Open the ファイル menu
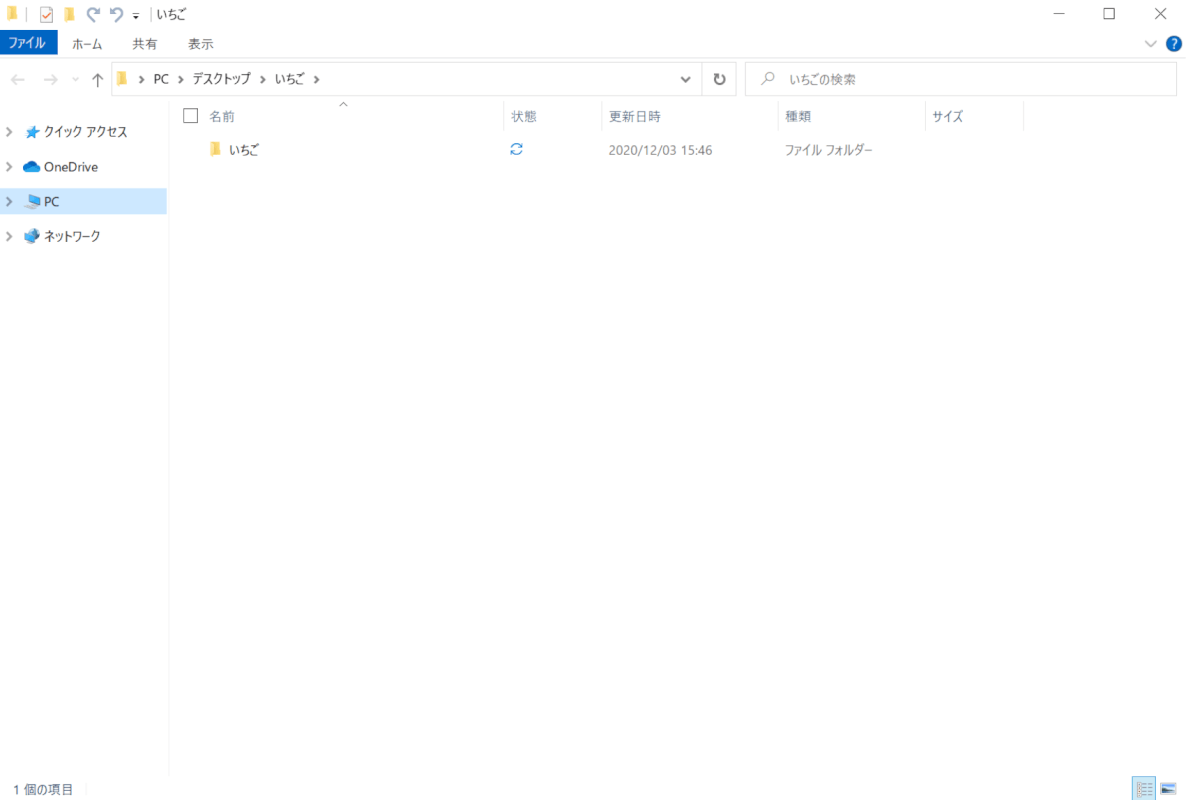This screenshot has width=1186, height=800. click(x=28, y=43)
